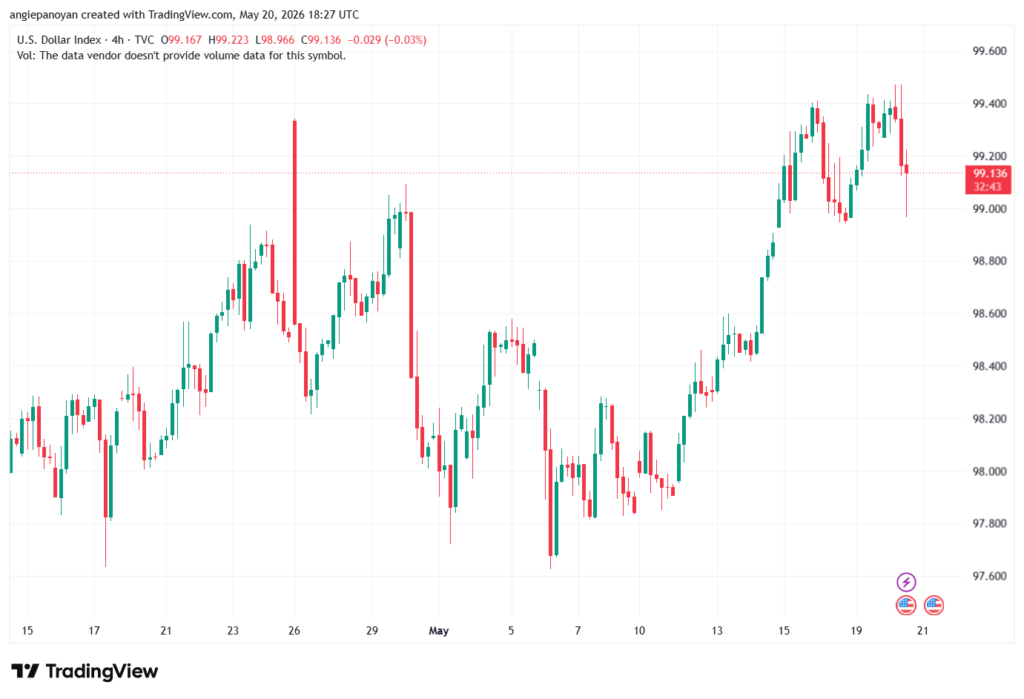Click the 98.400 price axis label
The width and height of the screenshot is (1024, 699).
(x=989, y=366)
